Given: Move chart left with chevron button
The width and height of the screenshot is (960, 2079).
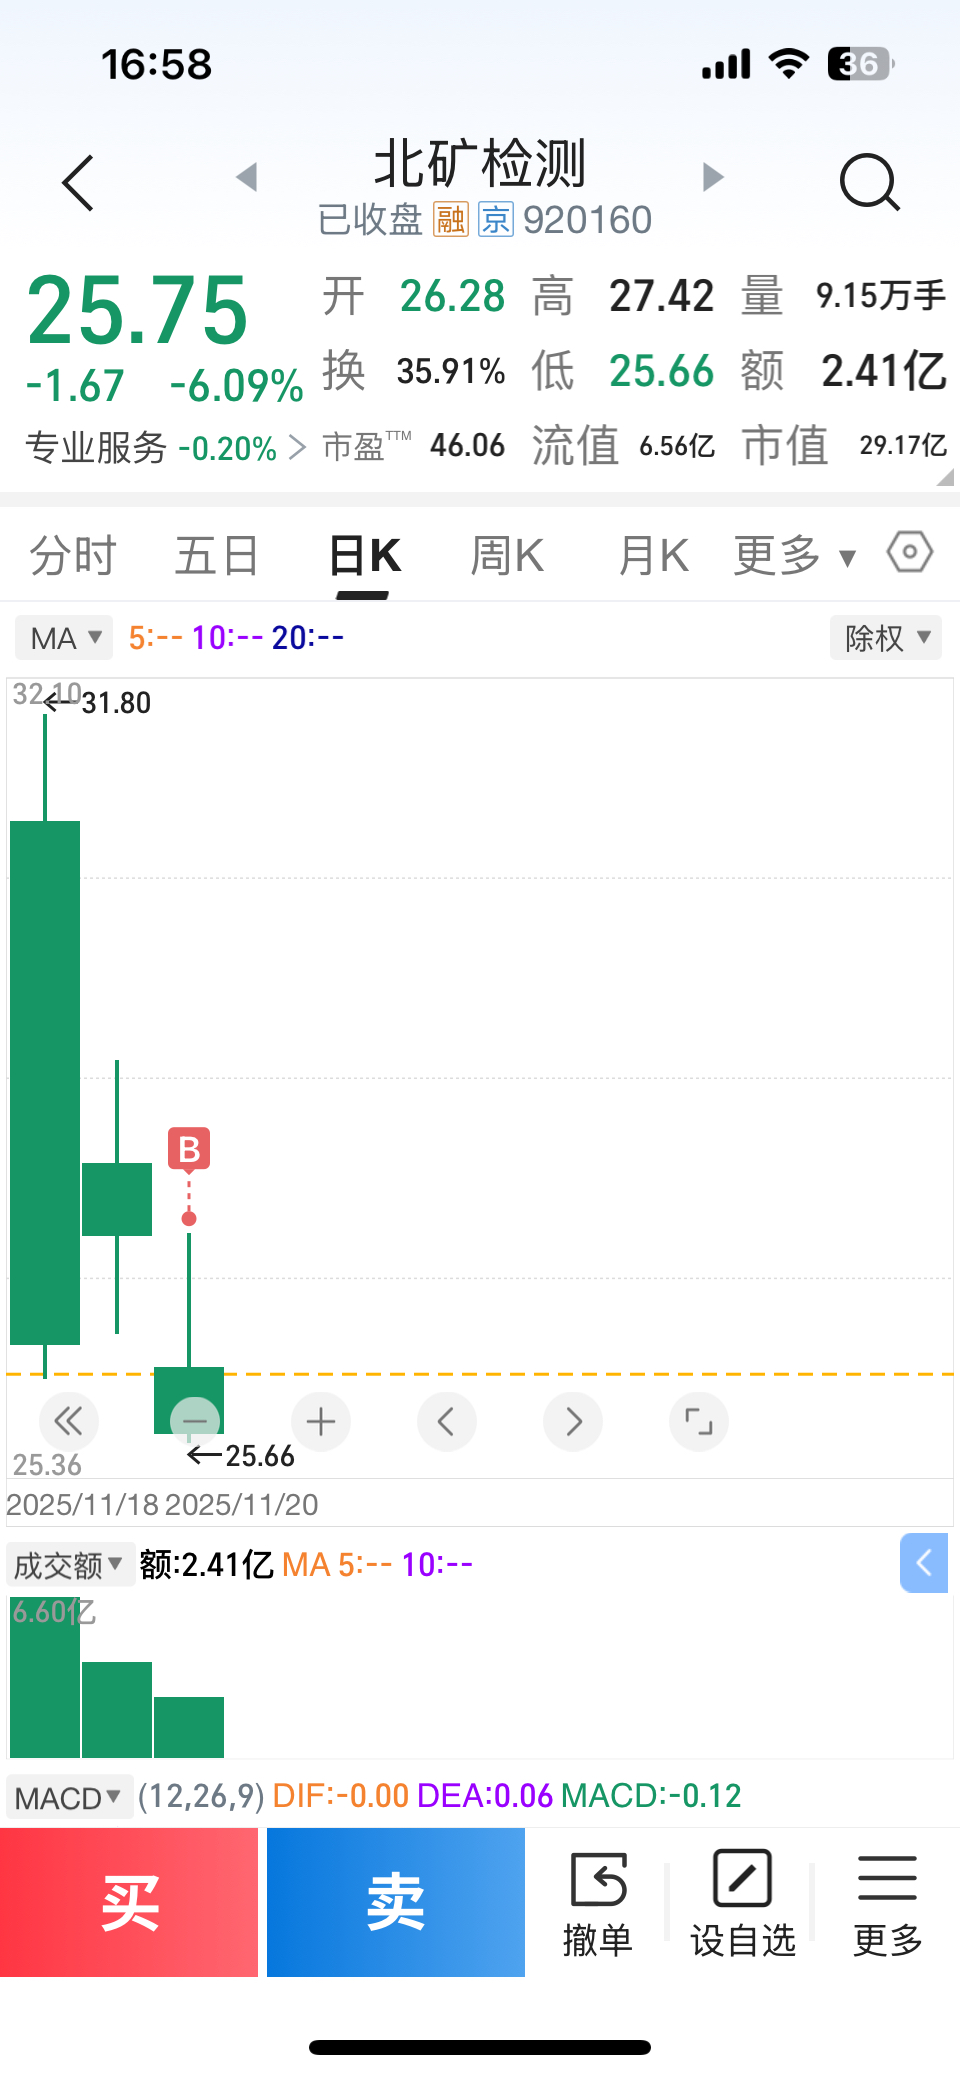Looking at the screenshot, I should click(x=447, y=1421).
